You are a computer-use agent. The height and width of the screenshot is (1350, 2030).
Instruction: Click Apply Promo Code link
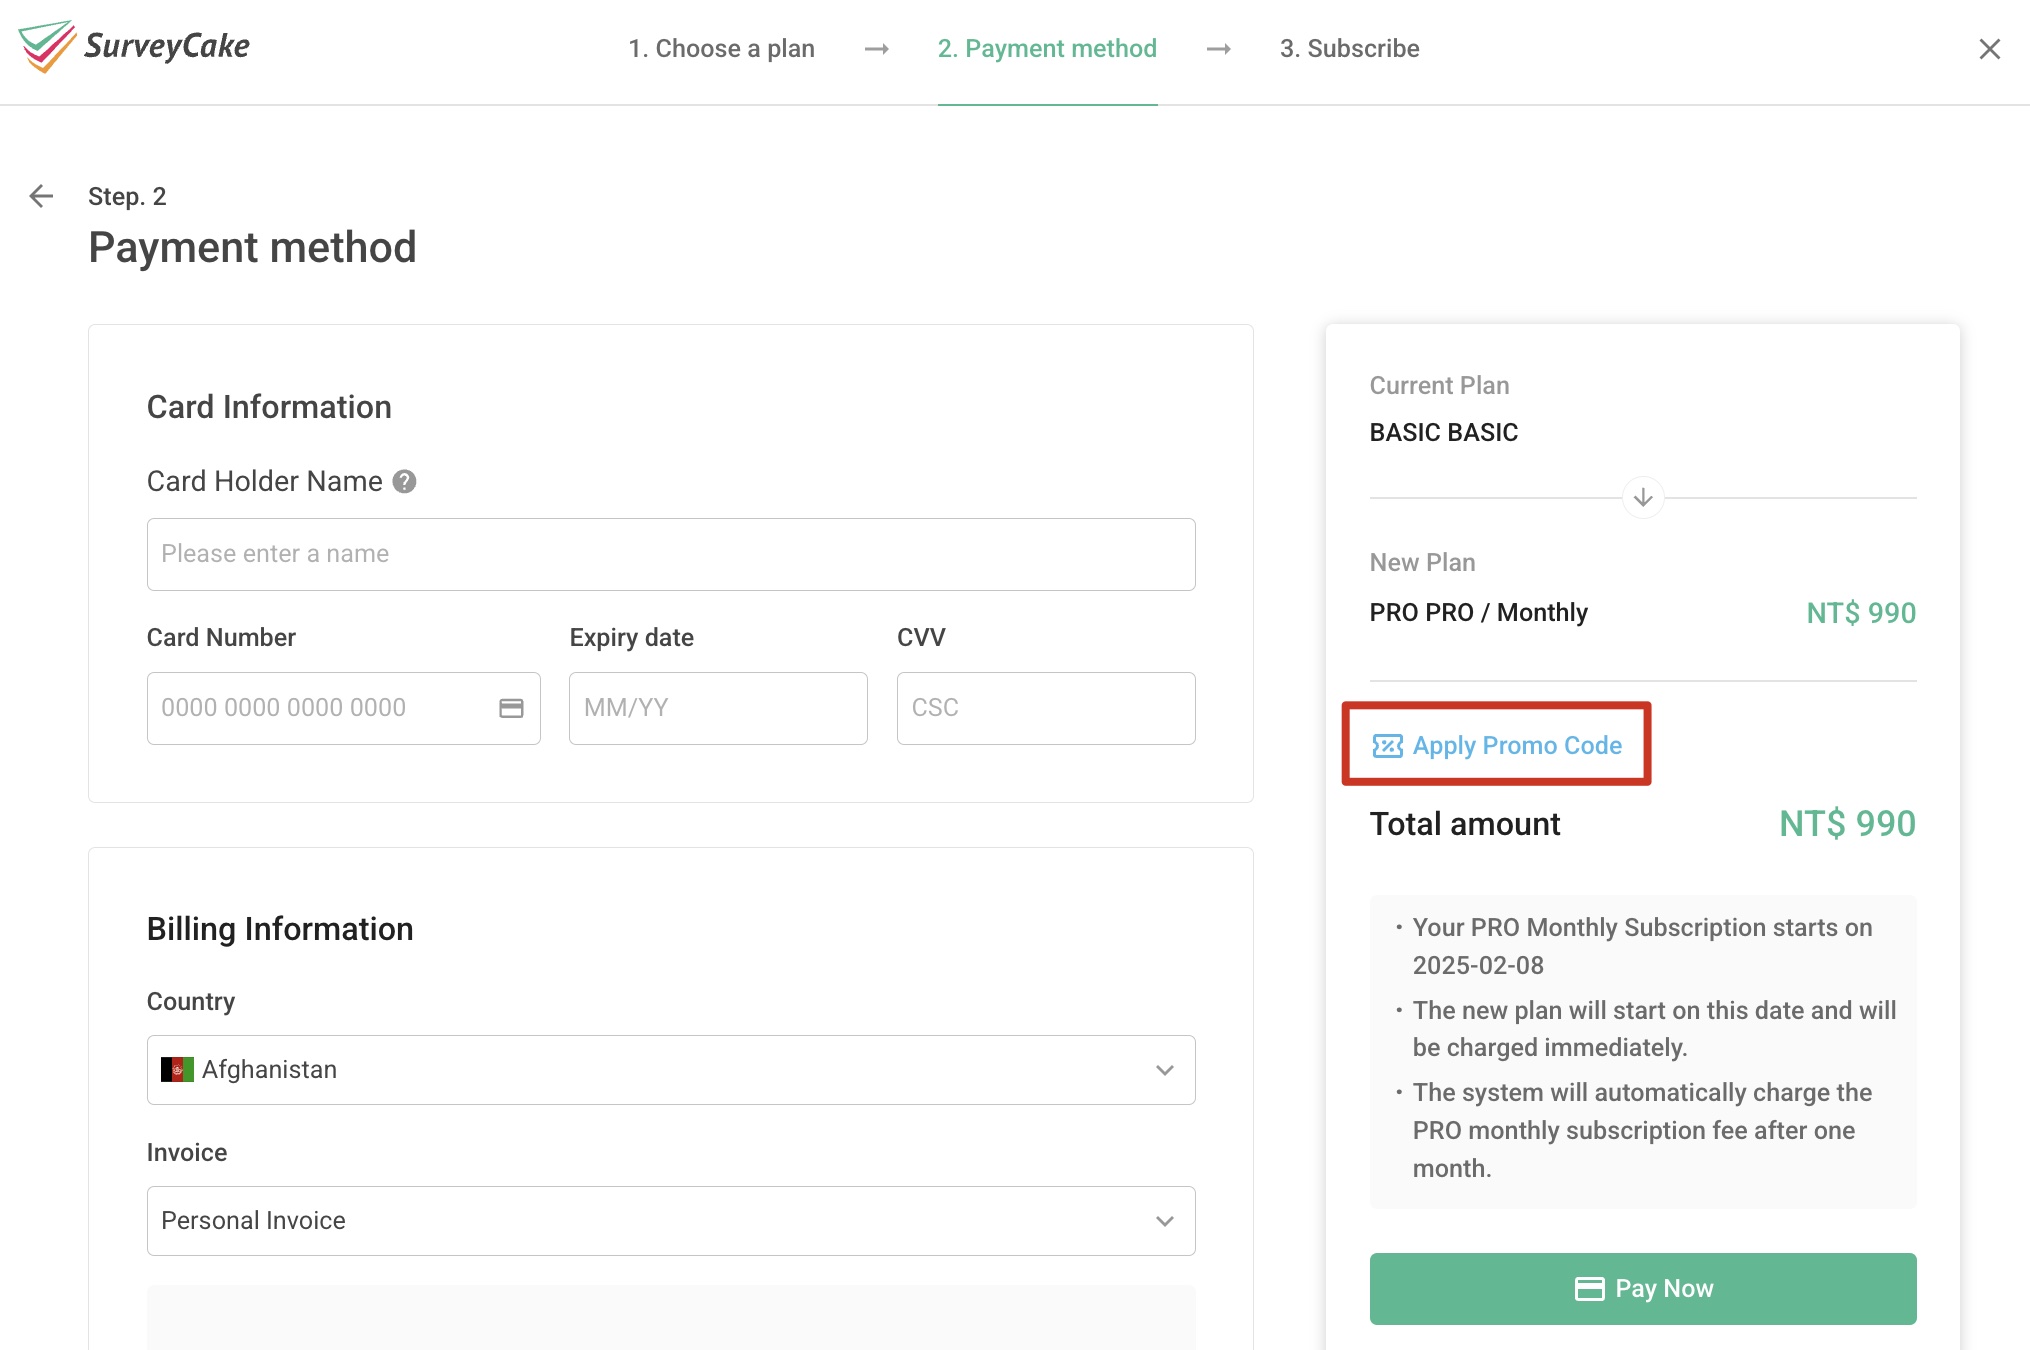pyautogui.click(x=1516, y=746)
